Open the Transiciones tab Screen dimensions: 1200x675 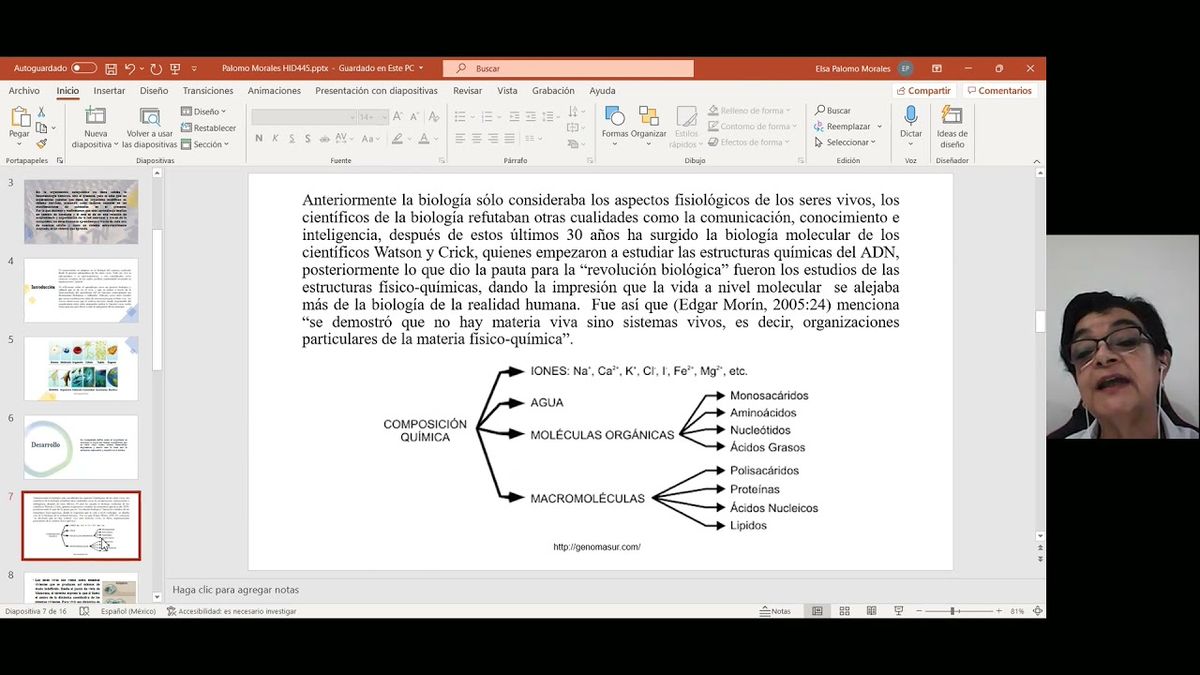click(x=208, y=91)
